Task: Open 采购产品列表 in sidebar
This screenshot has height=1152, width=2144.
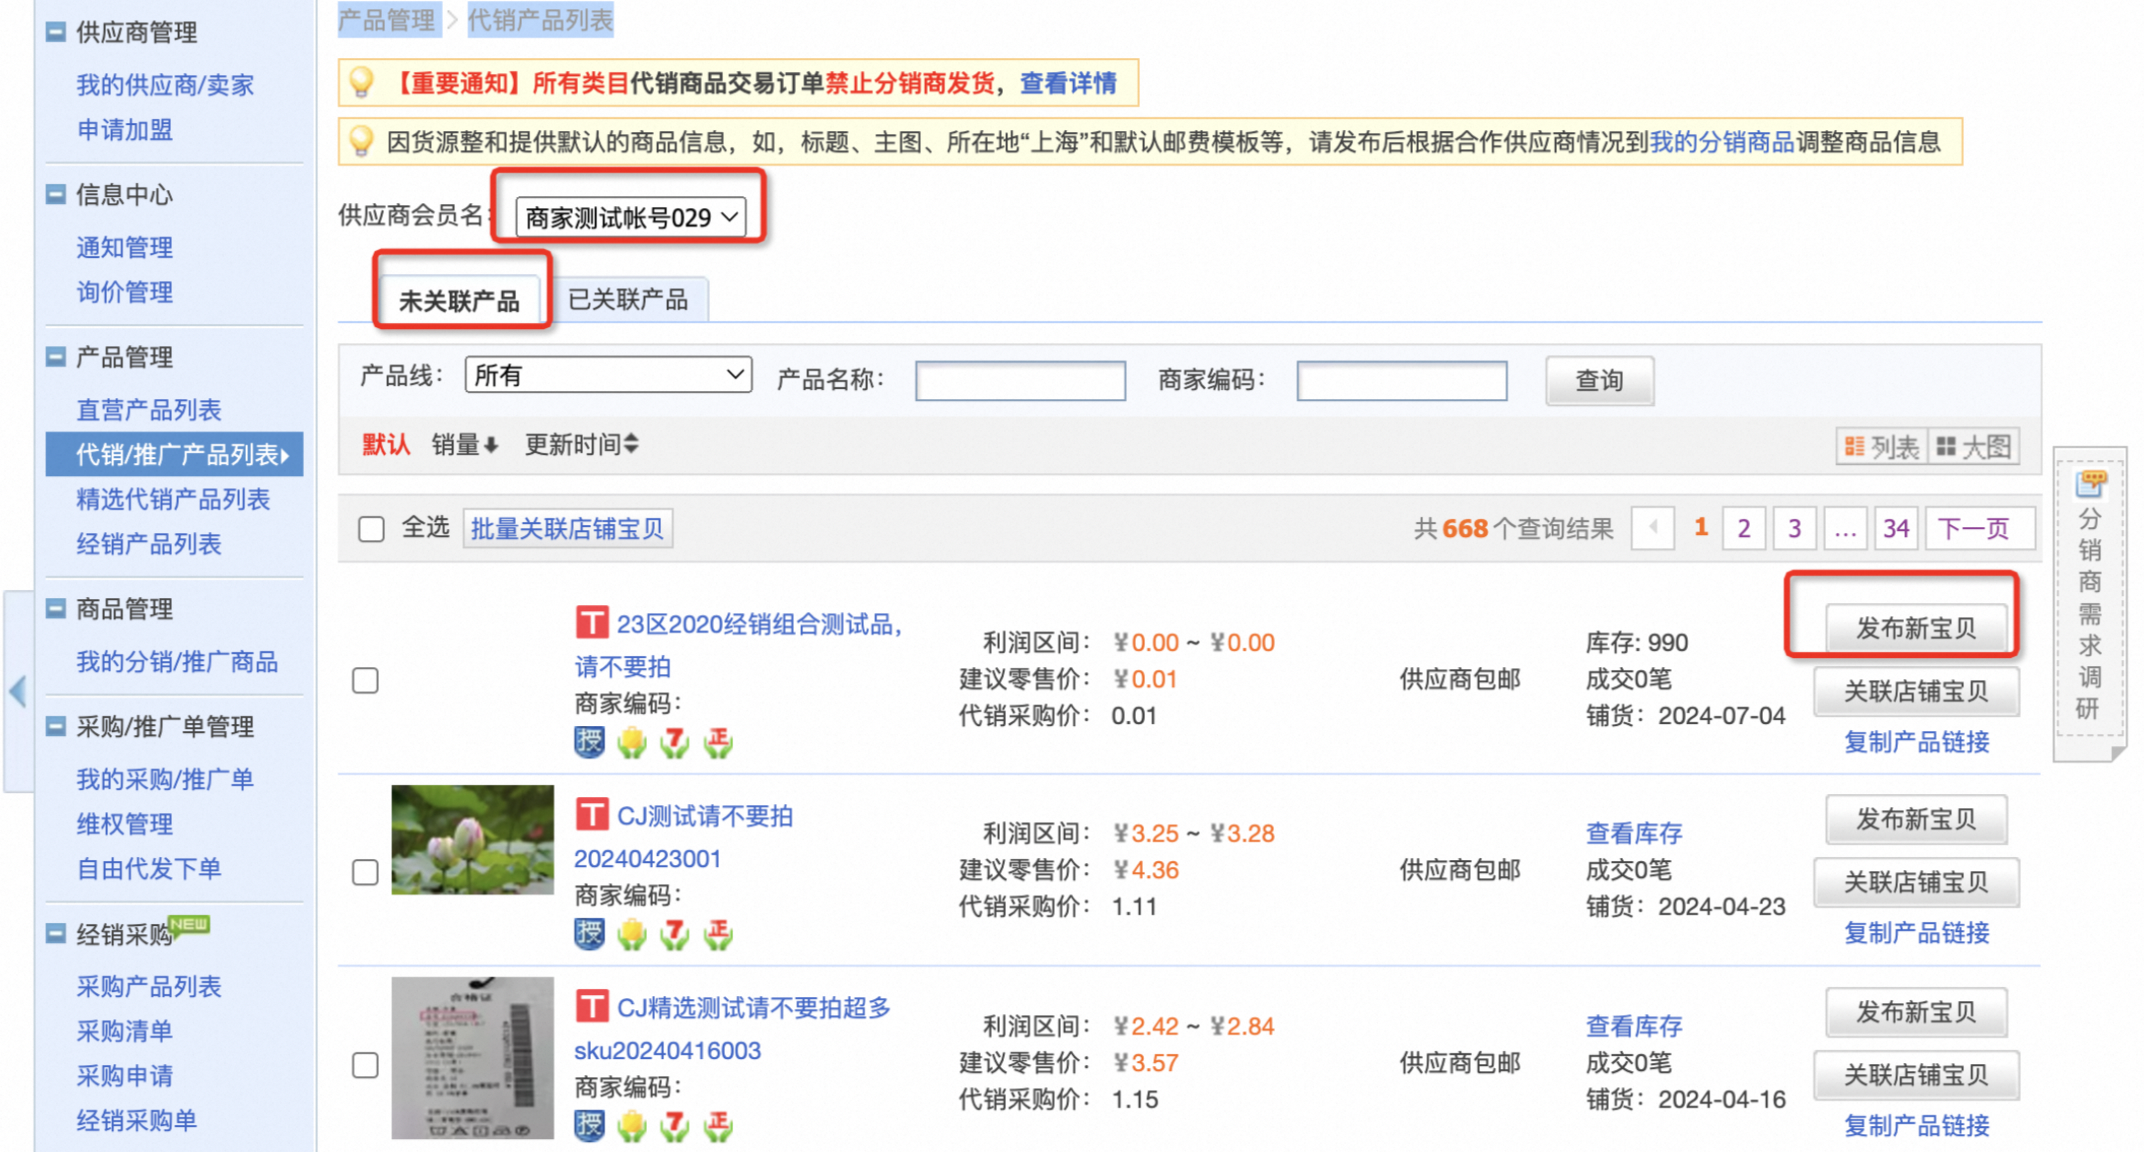Action: click(x=149, y=986)
